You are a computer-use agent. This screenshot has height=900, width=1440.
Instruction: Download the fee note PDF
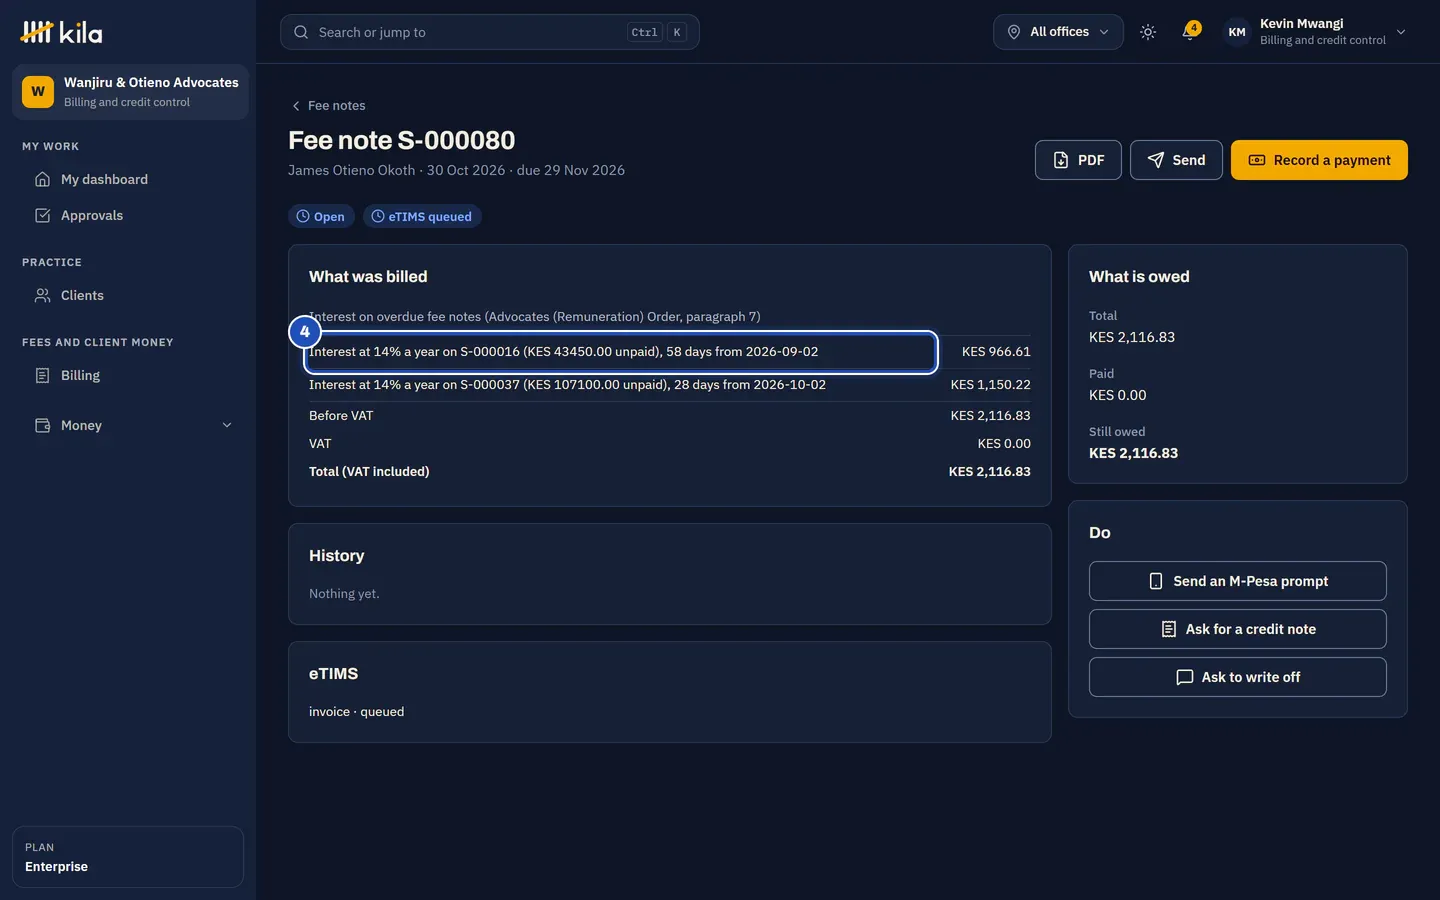coord(1078,160)
